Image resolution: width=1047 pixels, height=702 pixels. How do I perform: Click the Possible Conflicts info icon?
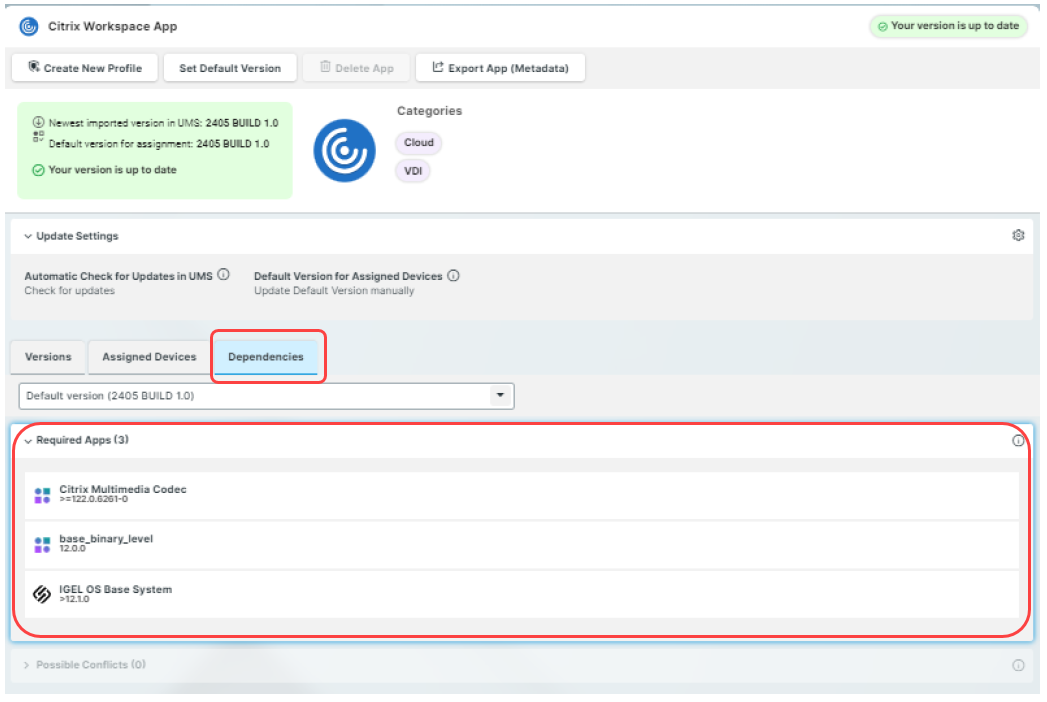(x=1018, y=665)
